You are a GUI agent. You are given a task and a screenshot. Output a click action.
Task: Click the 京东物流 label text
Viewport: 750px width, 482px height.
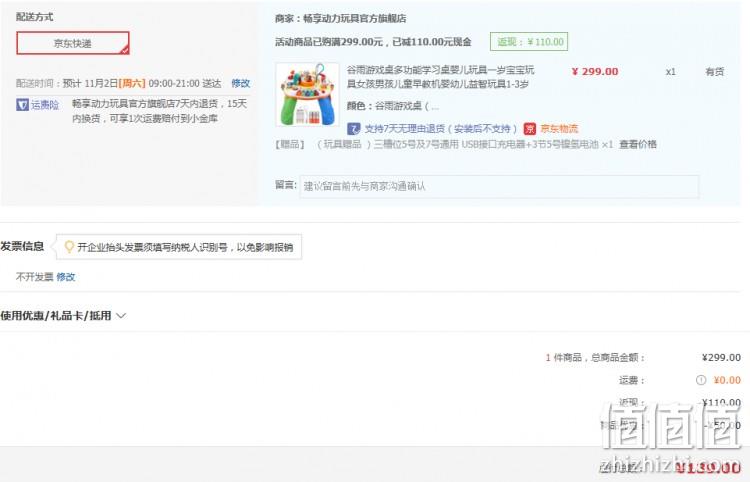559,129
